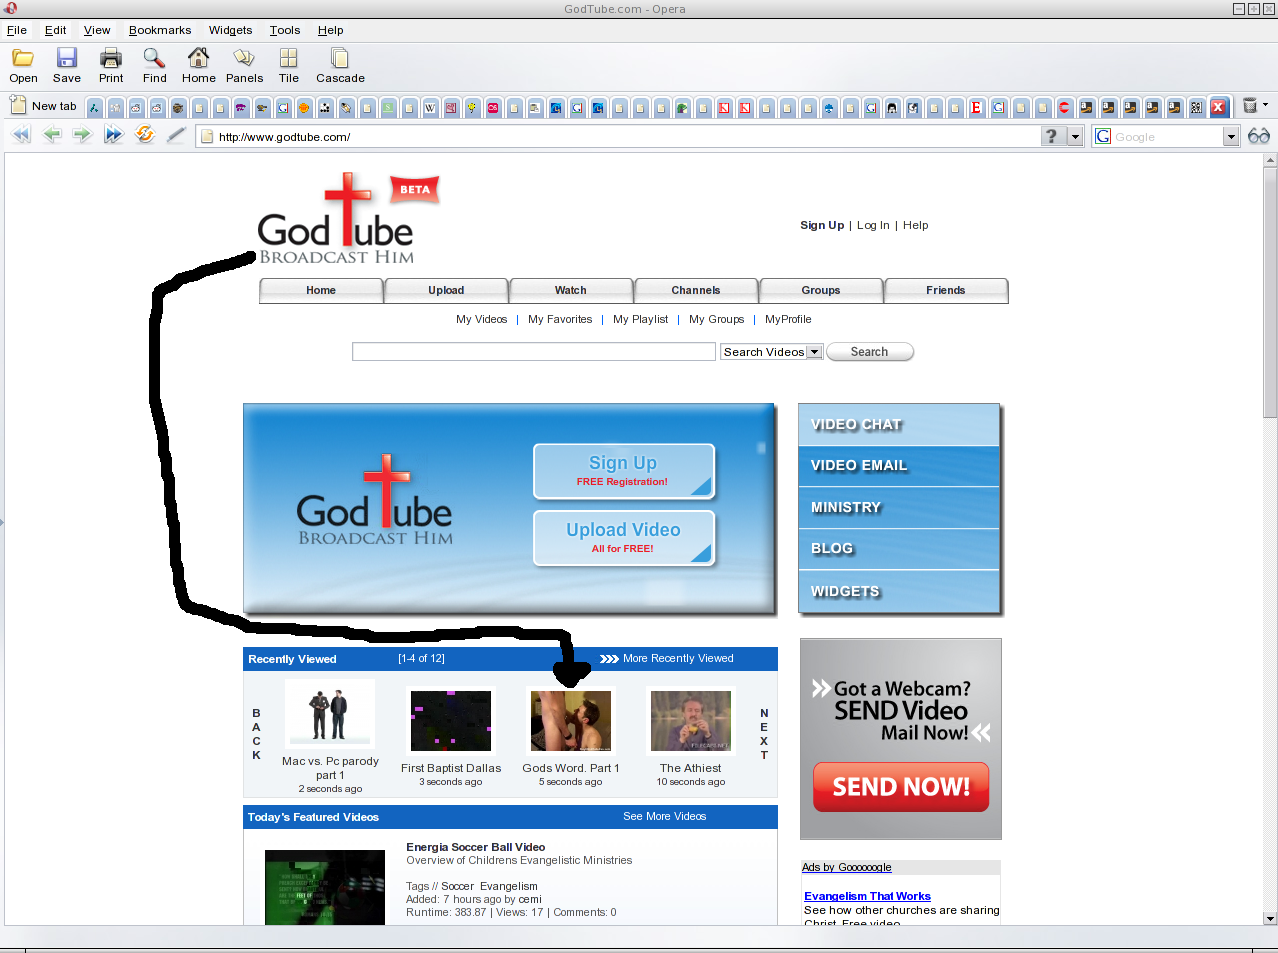
Task: Open Find with the magnifier icon
Action: [154, 65]
